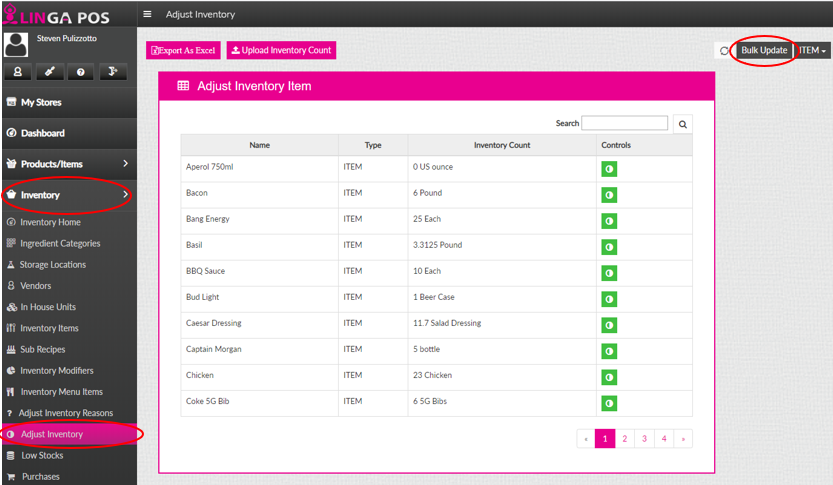
Task: Click Upload Inventory Count button
Action: click(281, 50)
